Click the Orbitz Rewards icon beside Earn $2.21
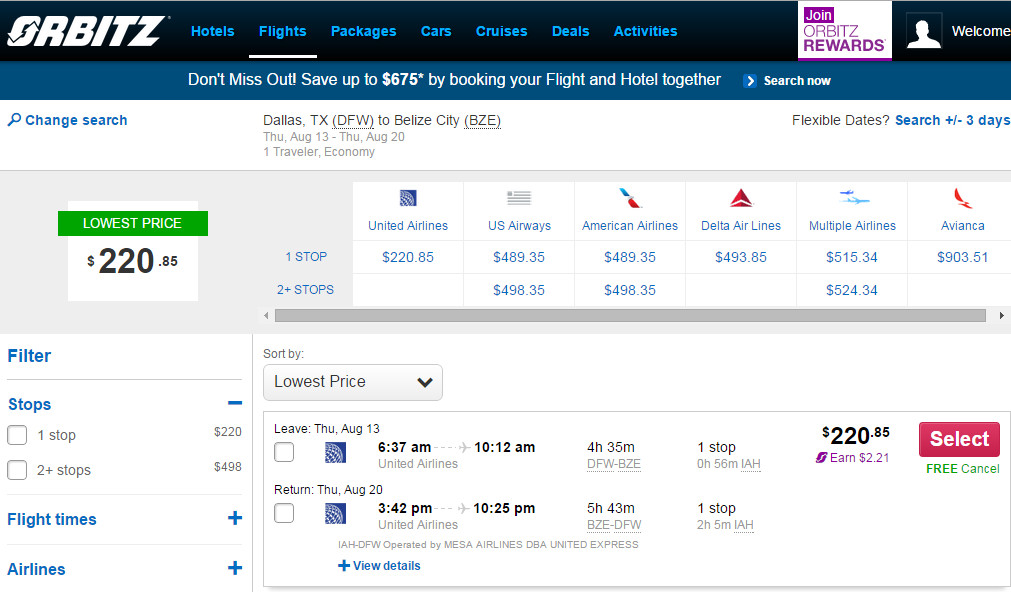This screenshot has width=1011, height=592. (821, 457)
